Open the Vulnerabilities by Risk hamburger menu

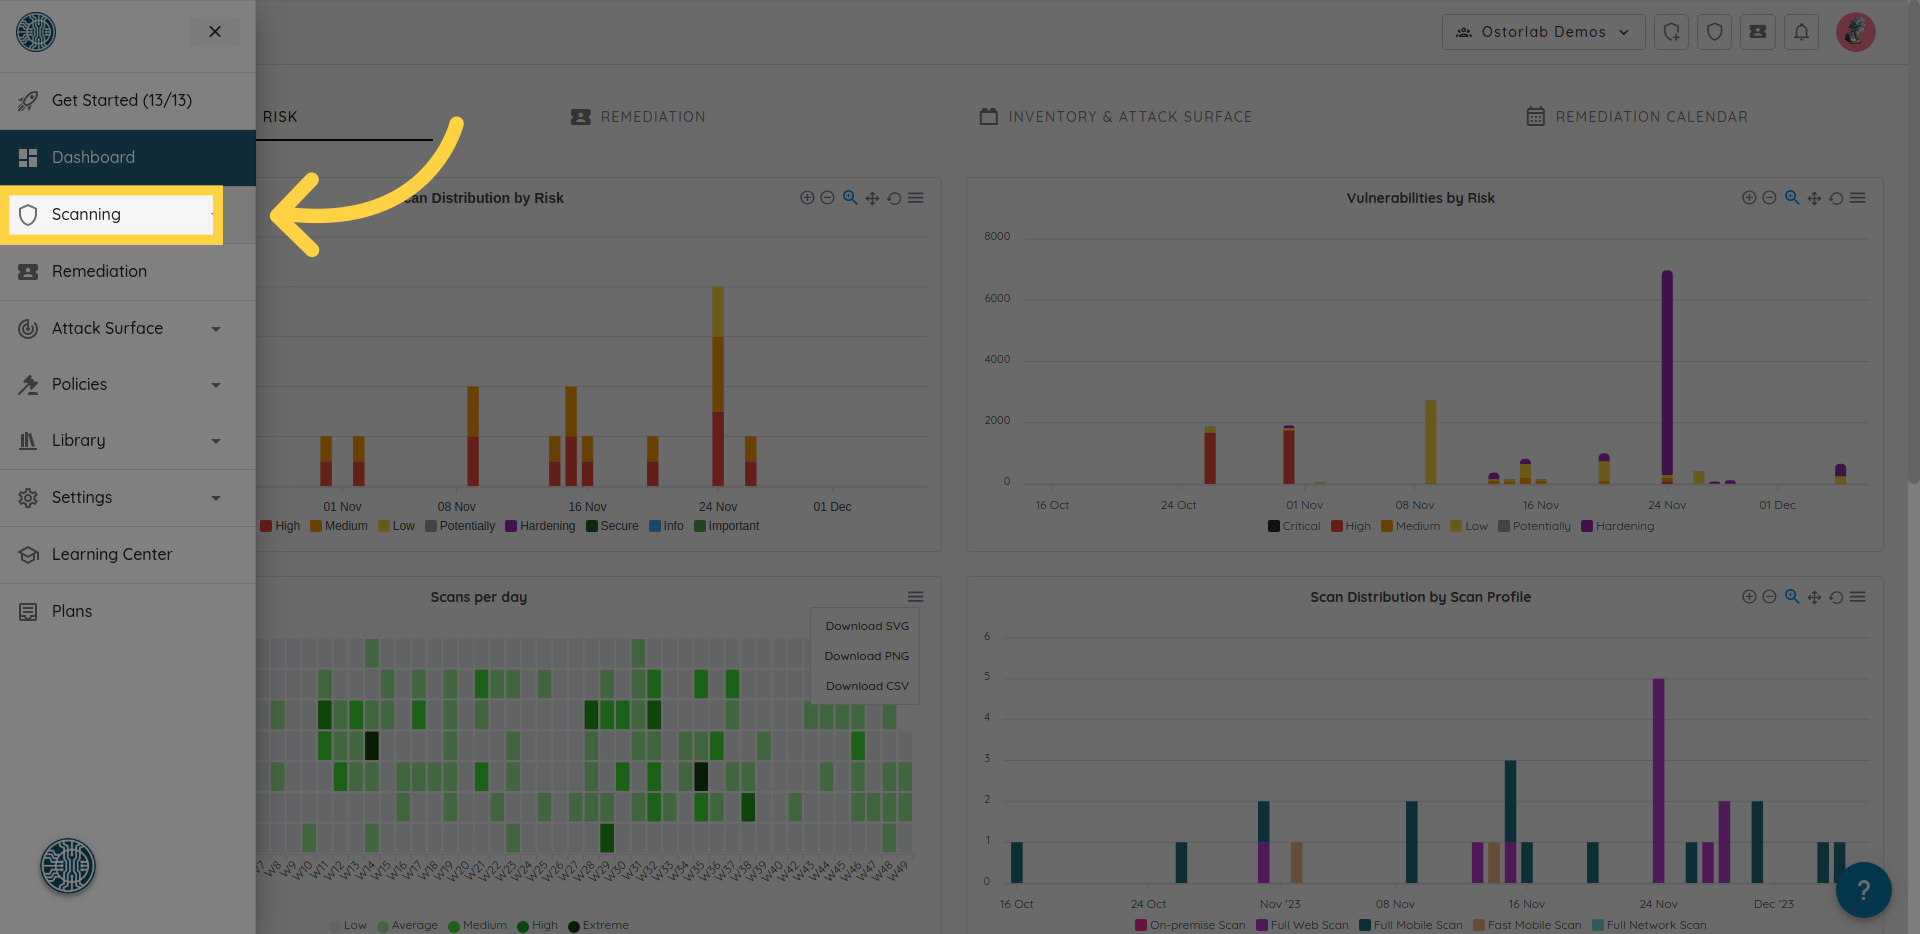point(1858,198)
